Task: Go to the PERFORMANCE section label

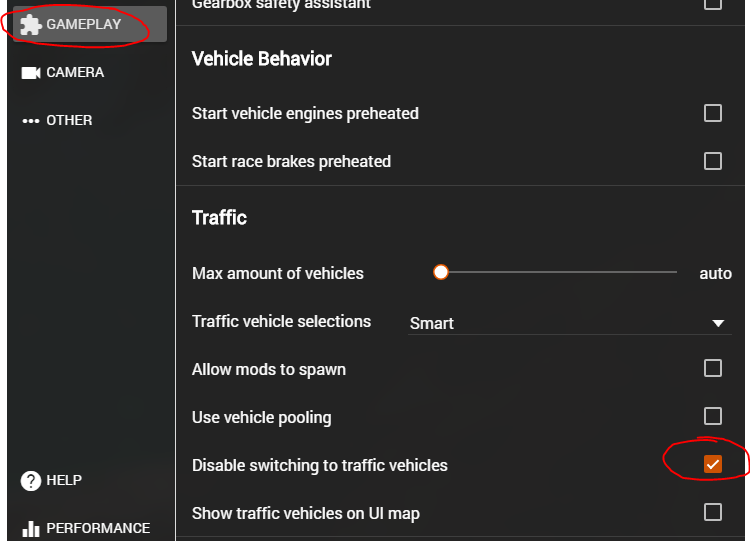Action: click(98, 528)
